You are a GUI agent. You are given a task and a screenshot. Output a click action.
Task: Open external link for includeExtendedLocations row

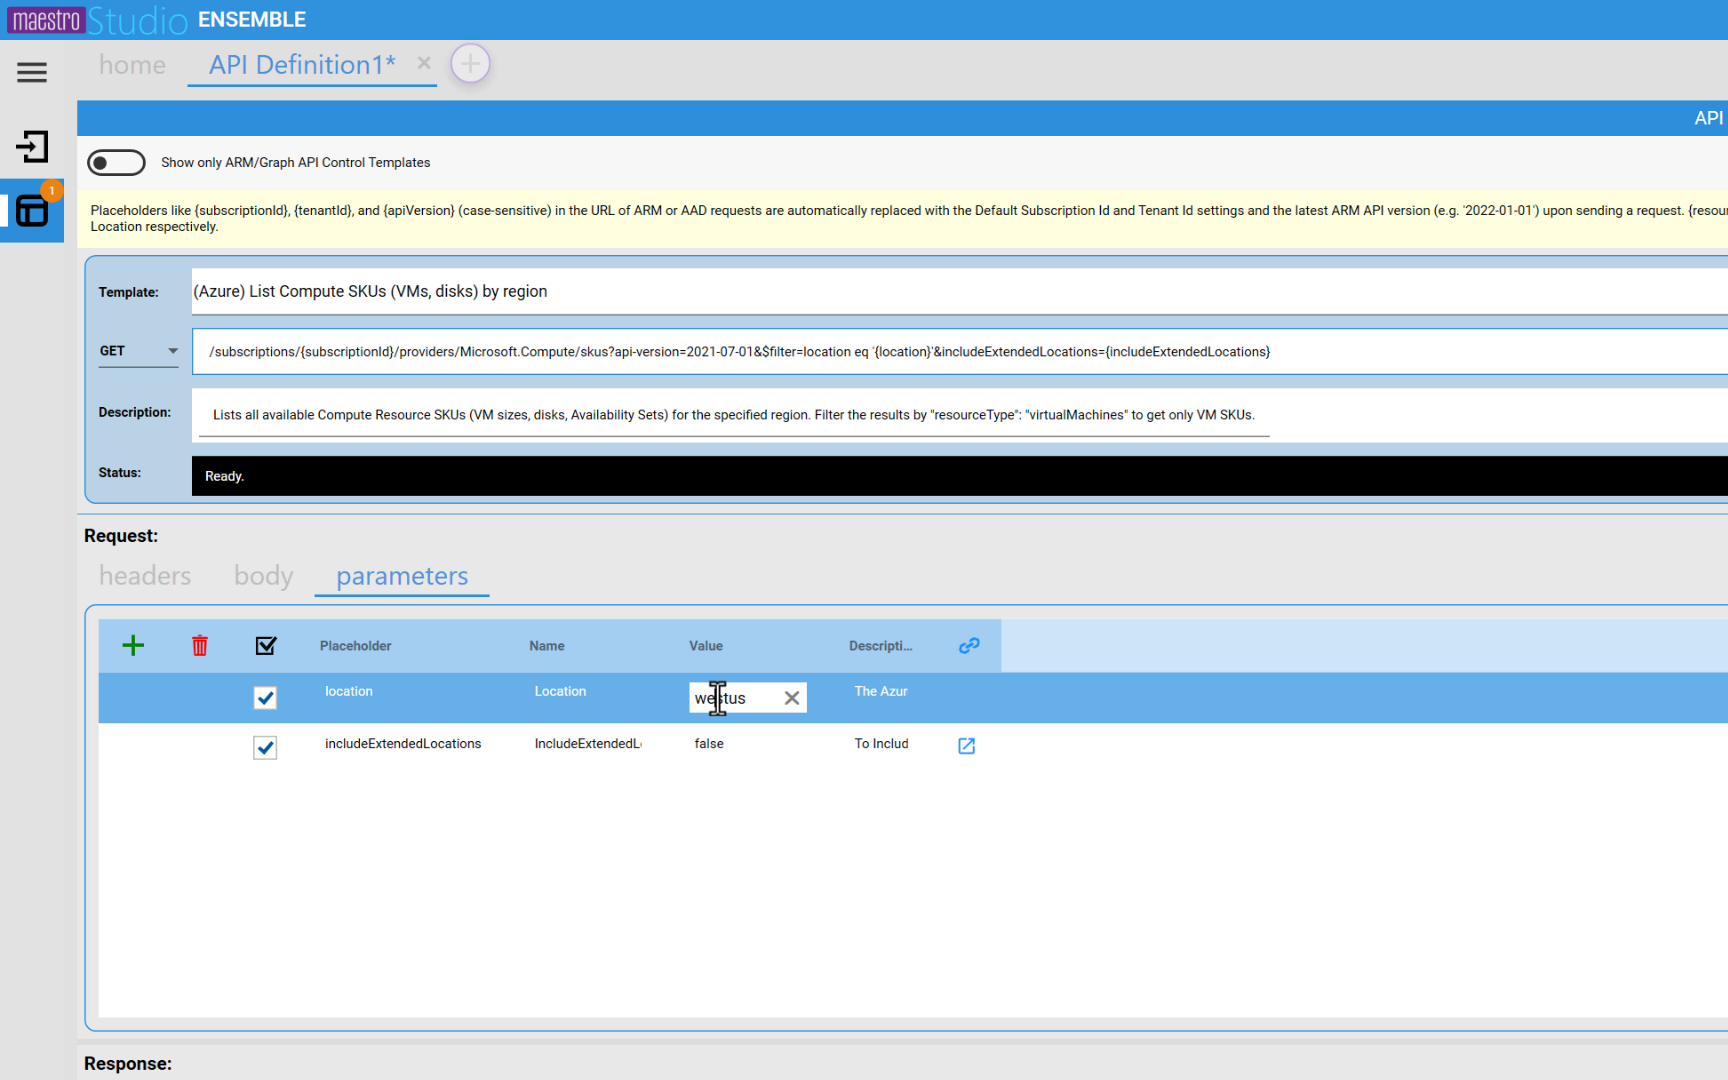pos(966,746)
